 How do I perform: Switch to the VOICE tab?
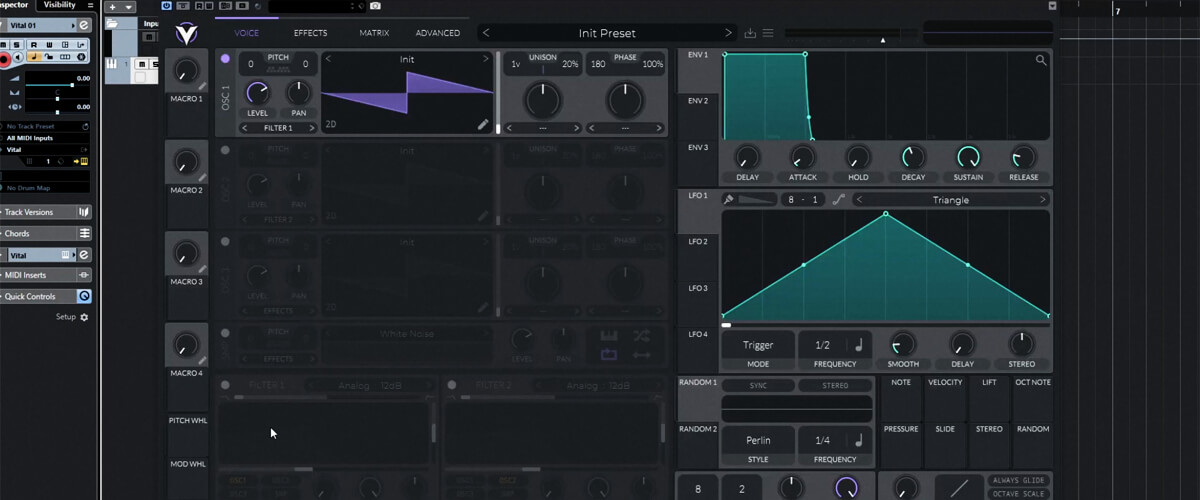[x=246, y=33]
